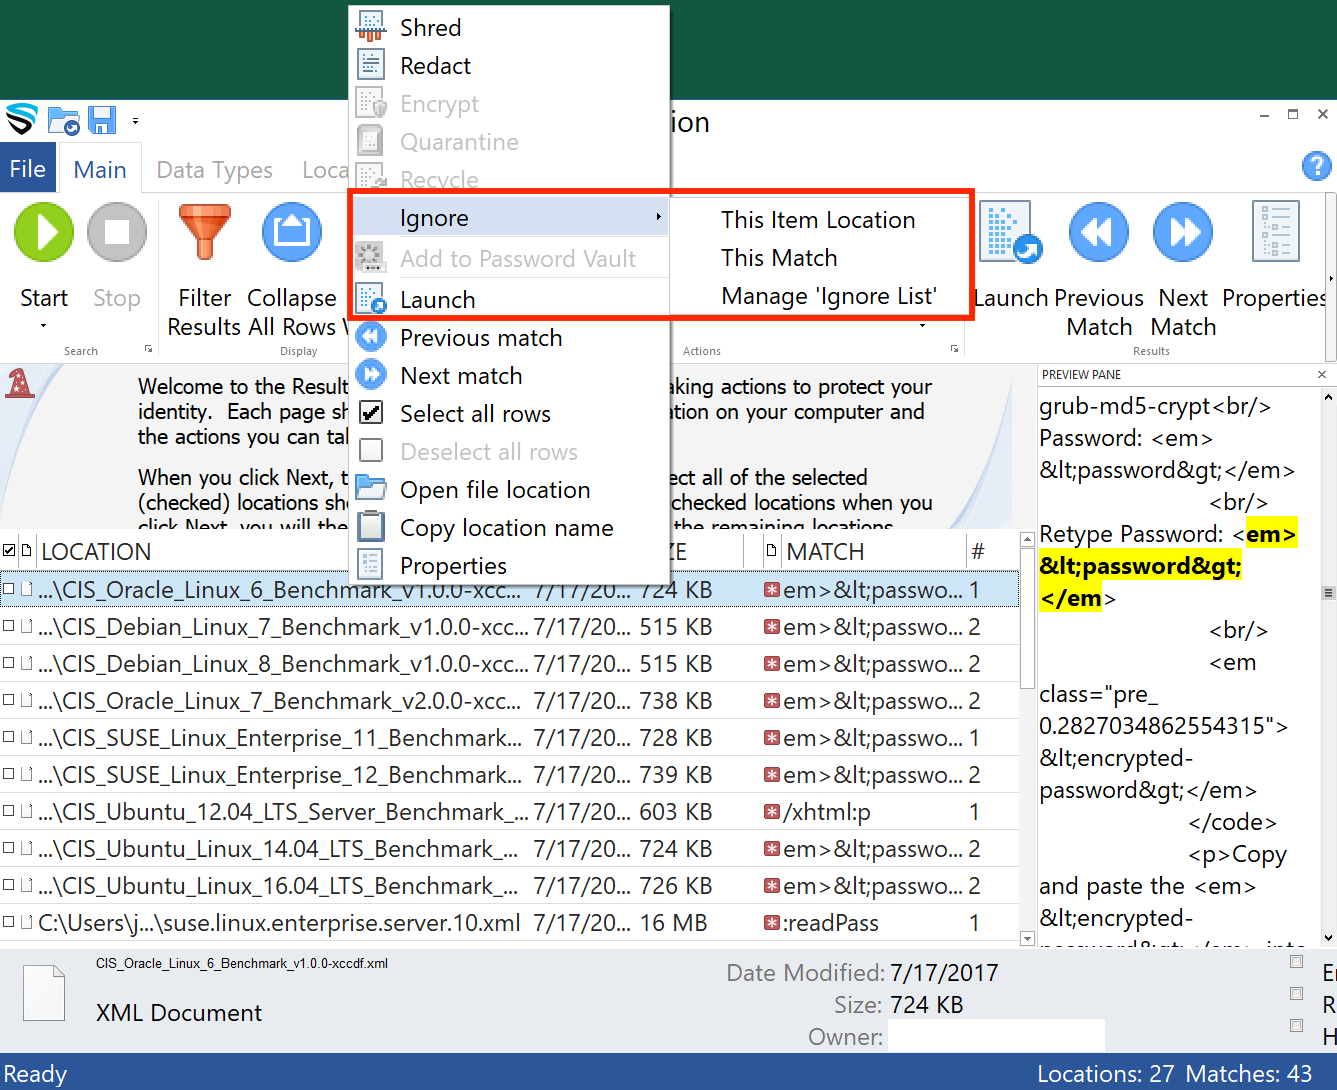This screenshot has width=1337, height=1090.
Task: Click the Previous Match ribbon icon
Action: coord(1099,233)
